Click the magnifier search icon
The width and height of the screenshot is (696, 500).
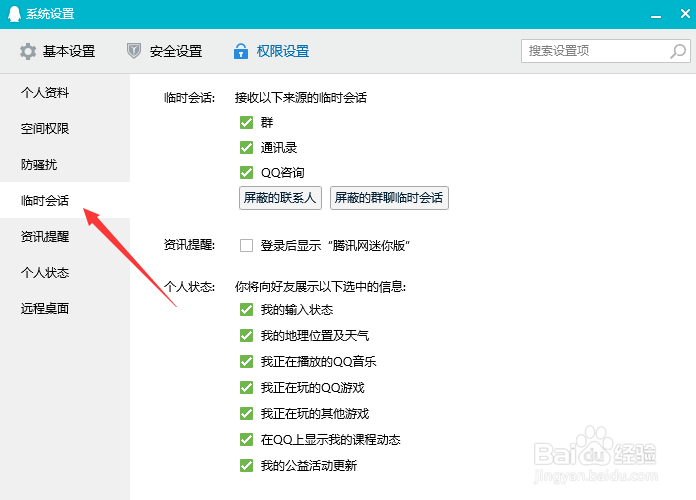click(x=678, y=51)
